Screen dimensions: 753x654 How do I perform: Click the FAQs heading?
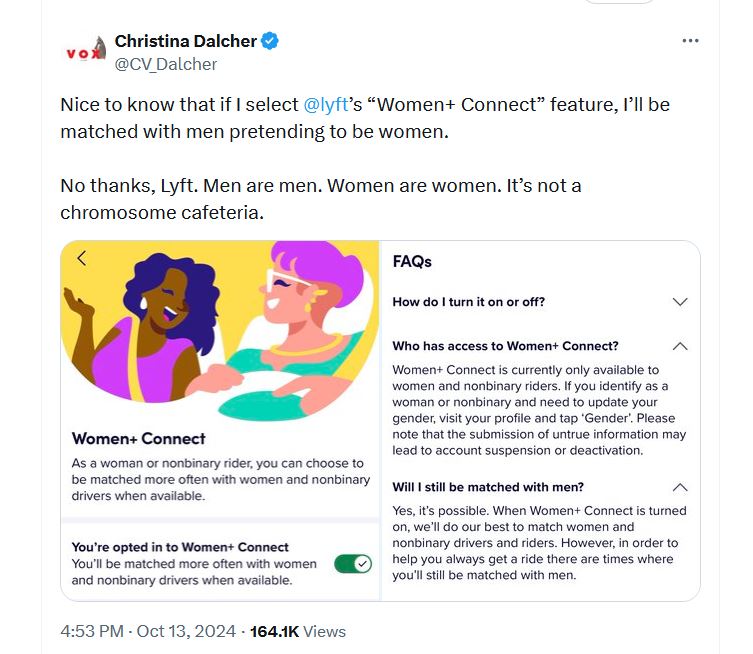[412, 261]
